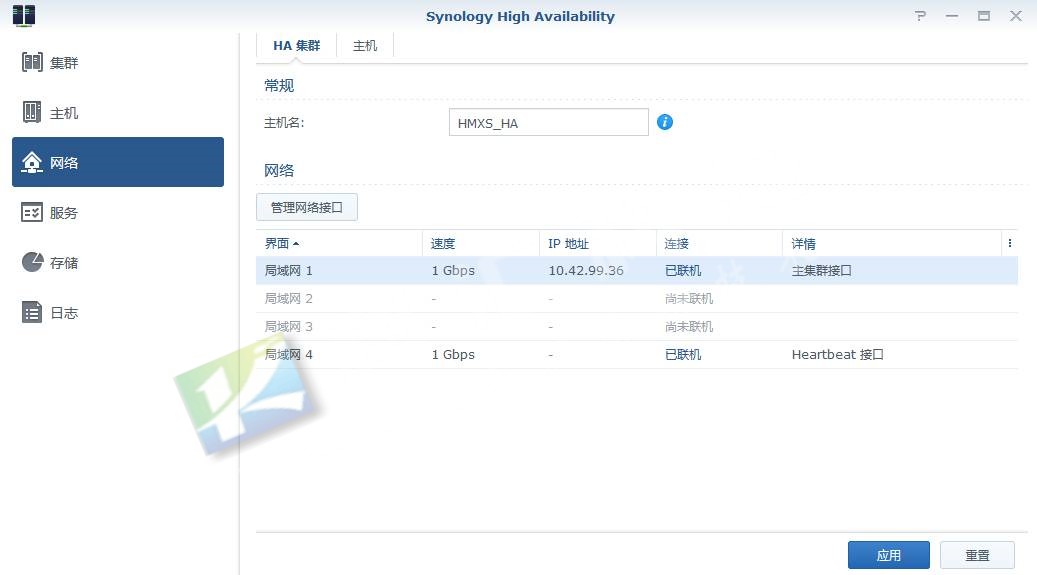Click the Synology High Availability app icon
Screen dimensions: 1037x575
pos(24,15)
